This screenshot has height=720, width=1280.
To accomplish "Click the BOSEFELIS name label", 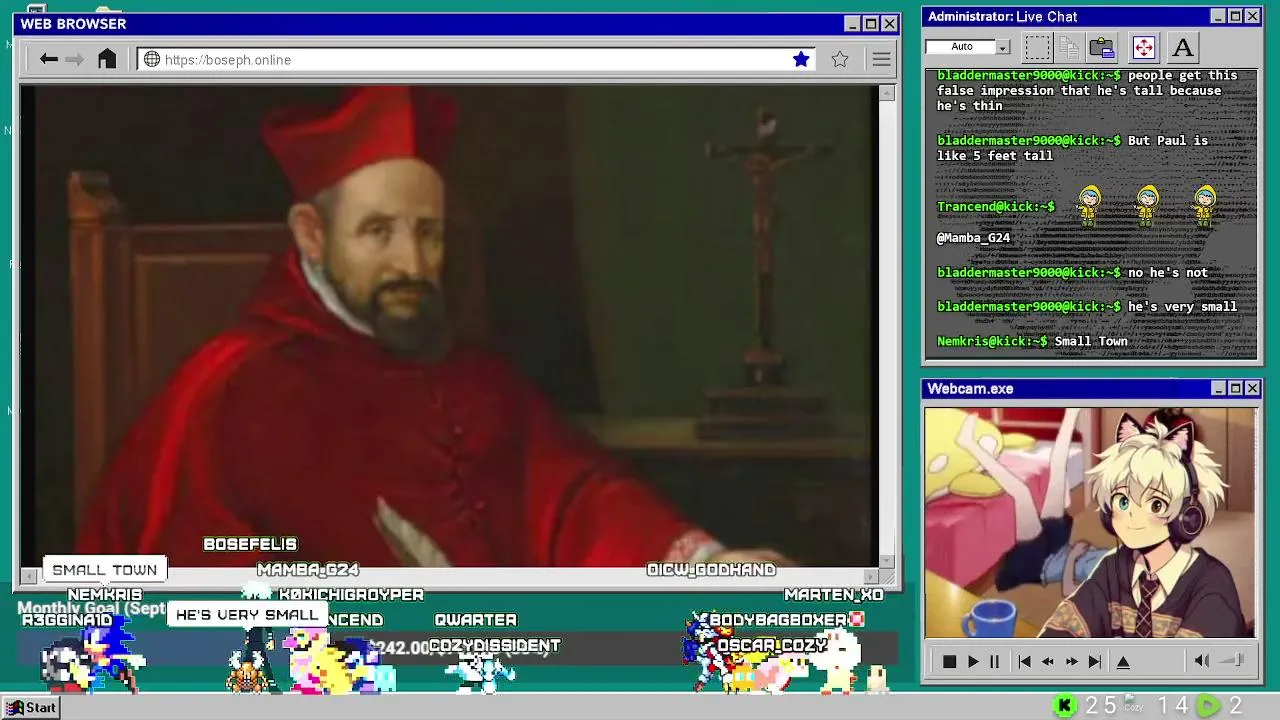I will 250,544.
